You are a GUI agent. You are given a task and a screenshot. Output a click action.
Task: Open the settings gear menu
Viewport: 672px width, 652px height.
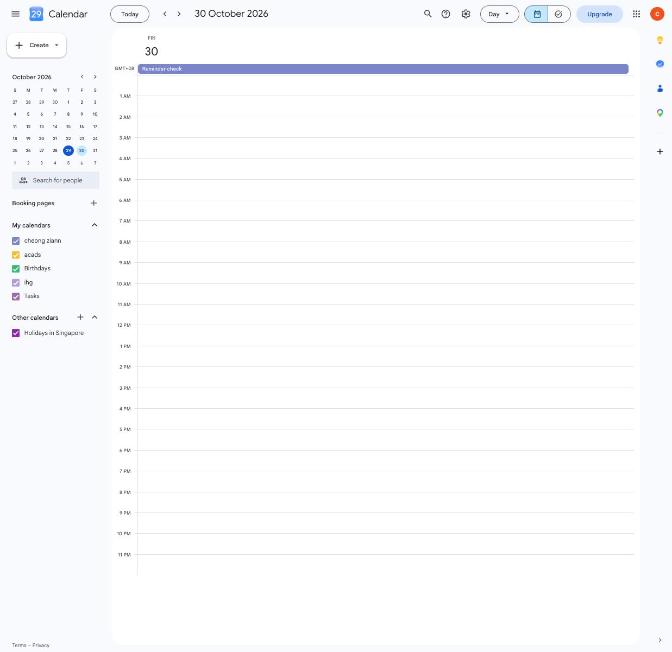tap(465, 14)
